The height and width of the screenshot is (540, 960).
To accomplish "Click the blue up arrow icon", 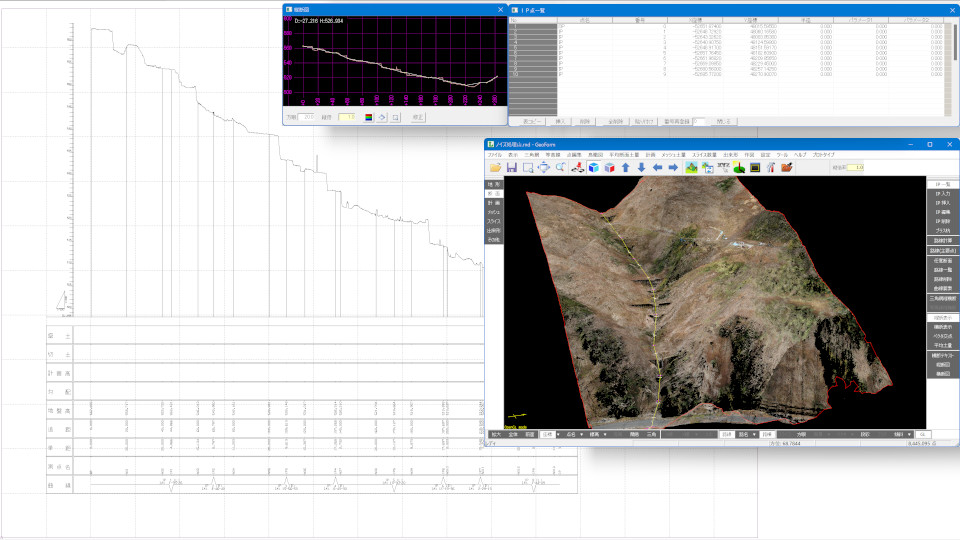I will tap(625, 168).
